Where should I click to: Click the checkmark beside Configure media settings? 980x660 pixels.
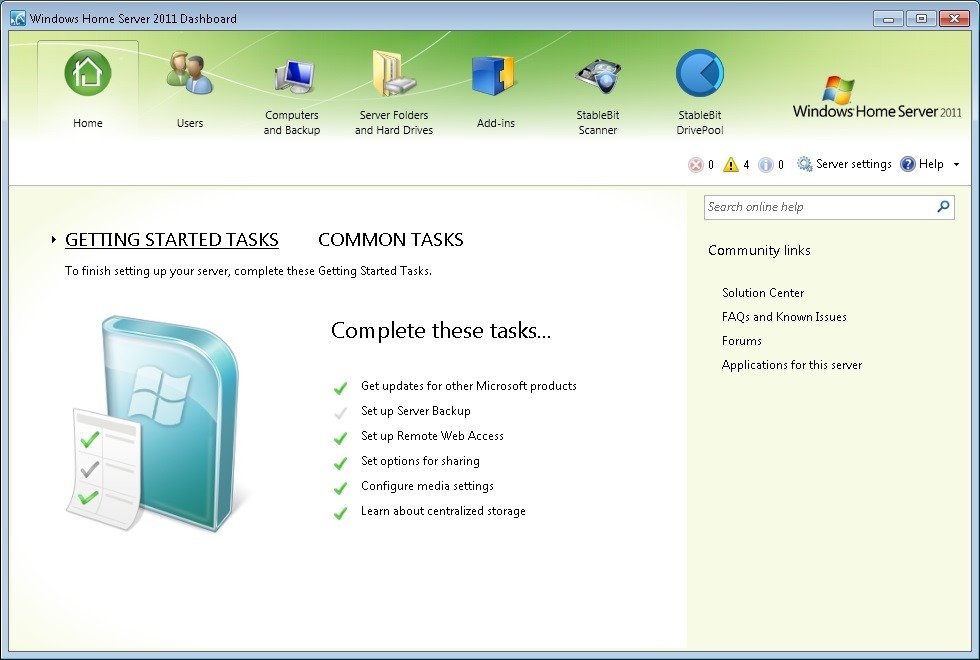[x=340, y=488]
